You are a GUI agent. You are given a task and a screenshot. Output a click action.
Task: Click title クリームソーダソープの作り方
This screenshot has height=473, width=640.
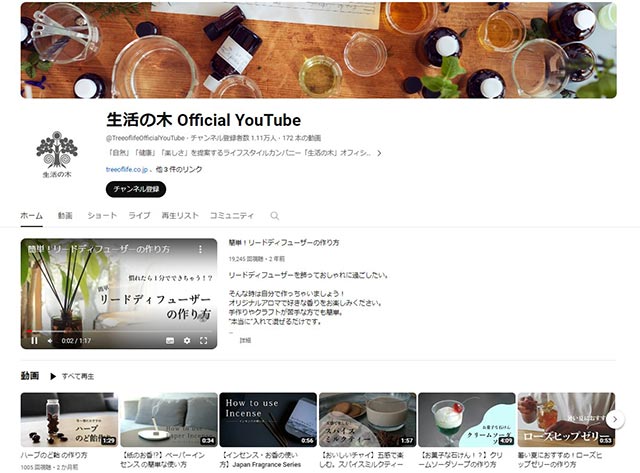461,460
